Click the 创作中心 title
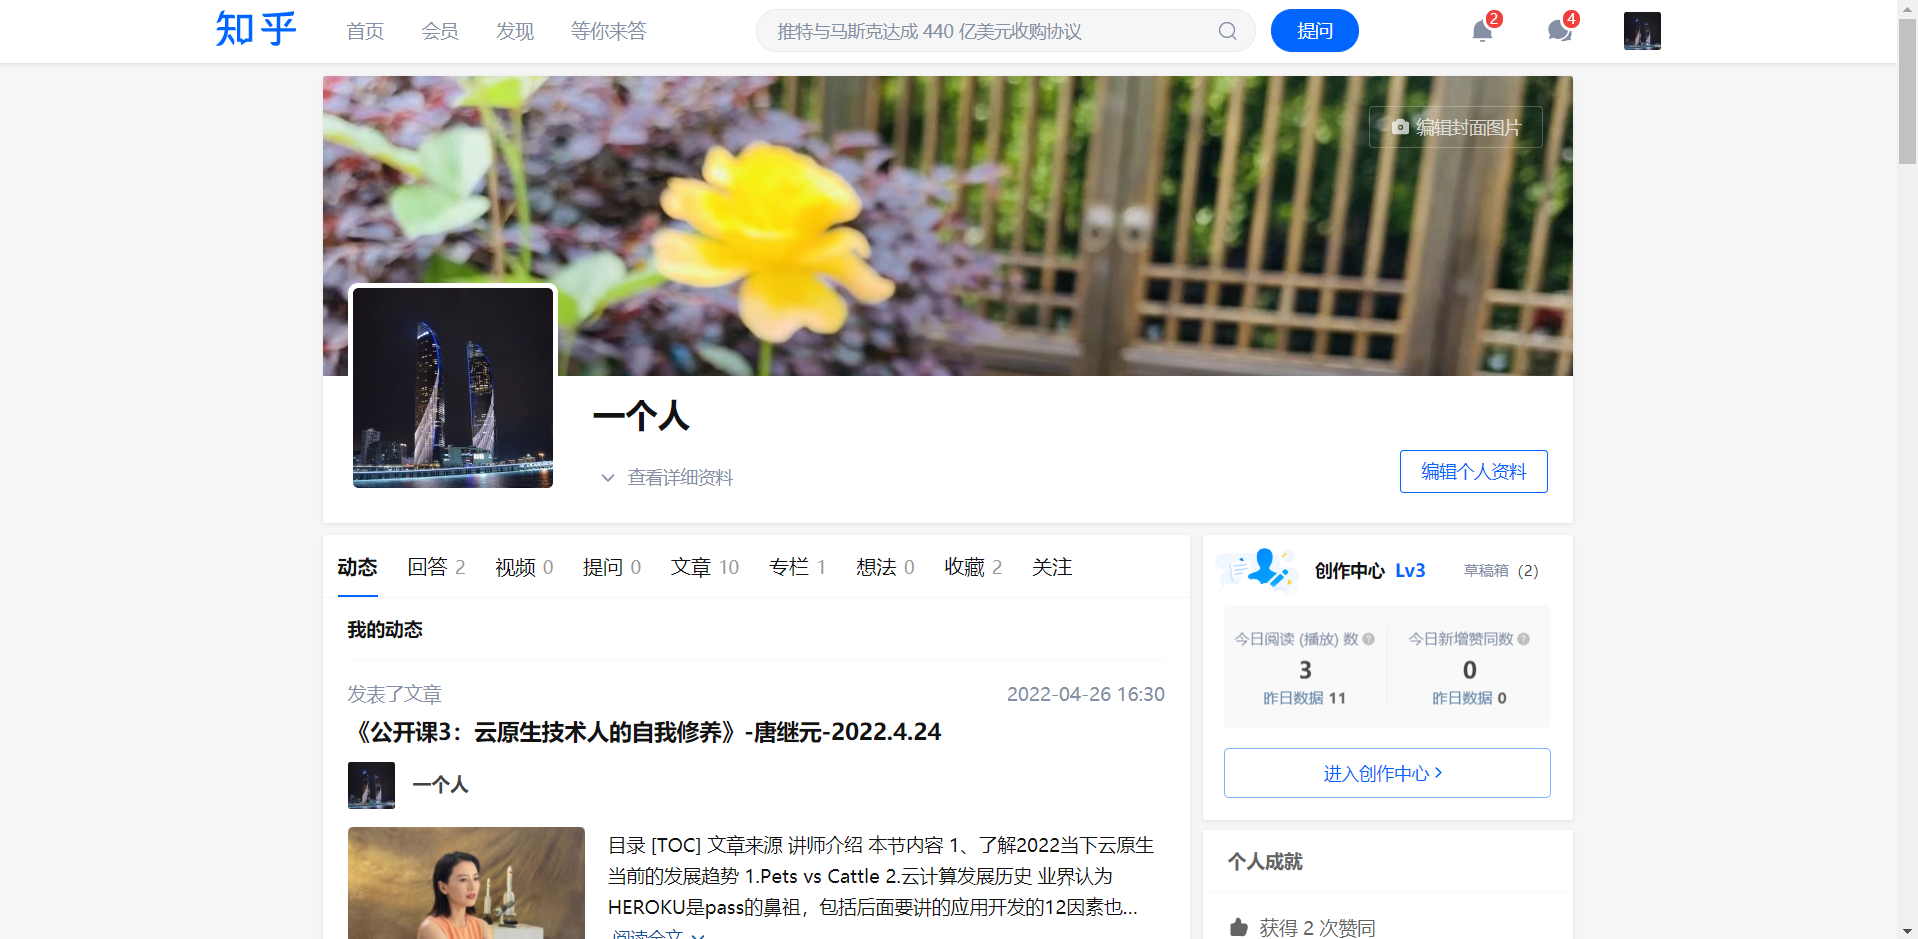This screenshot has height=939, width=1918. [x=1349, y=570]
